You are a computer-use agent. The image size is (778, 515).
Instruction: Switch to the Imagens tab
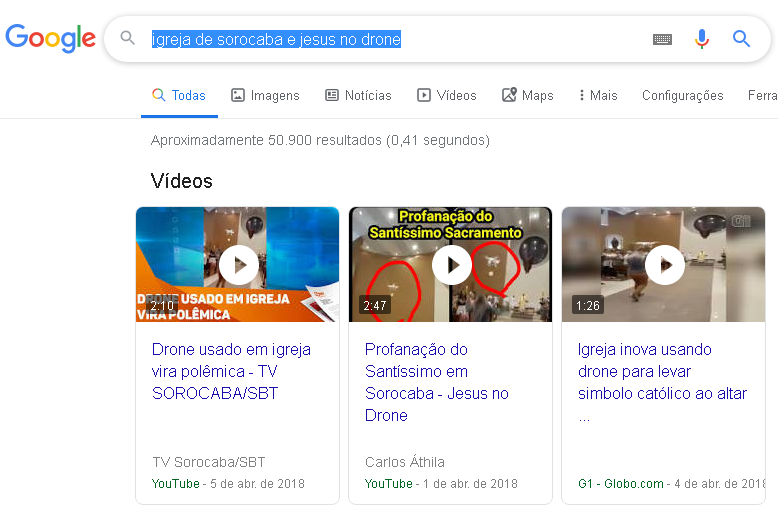pos(265,95)
